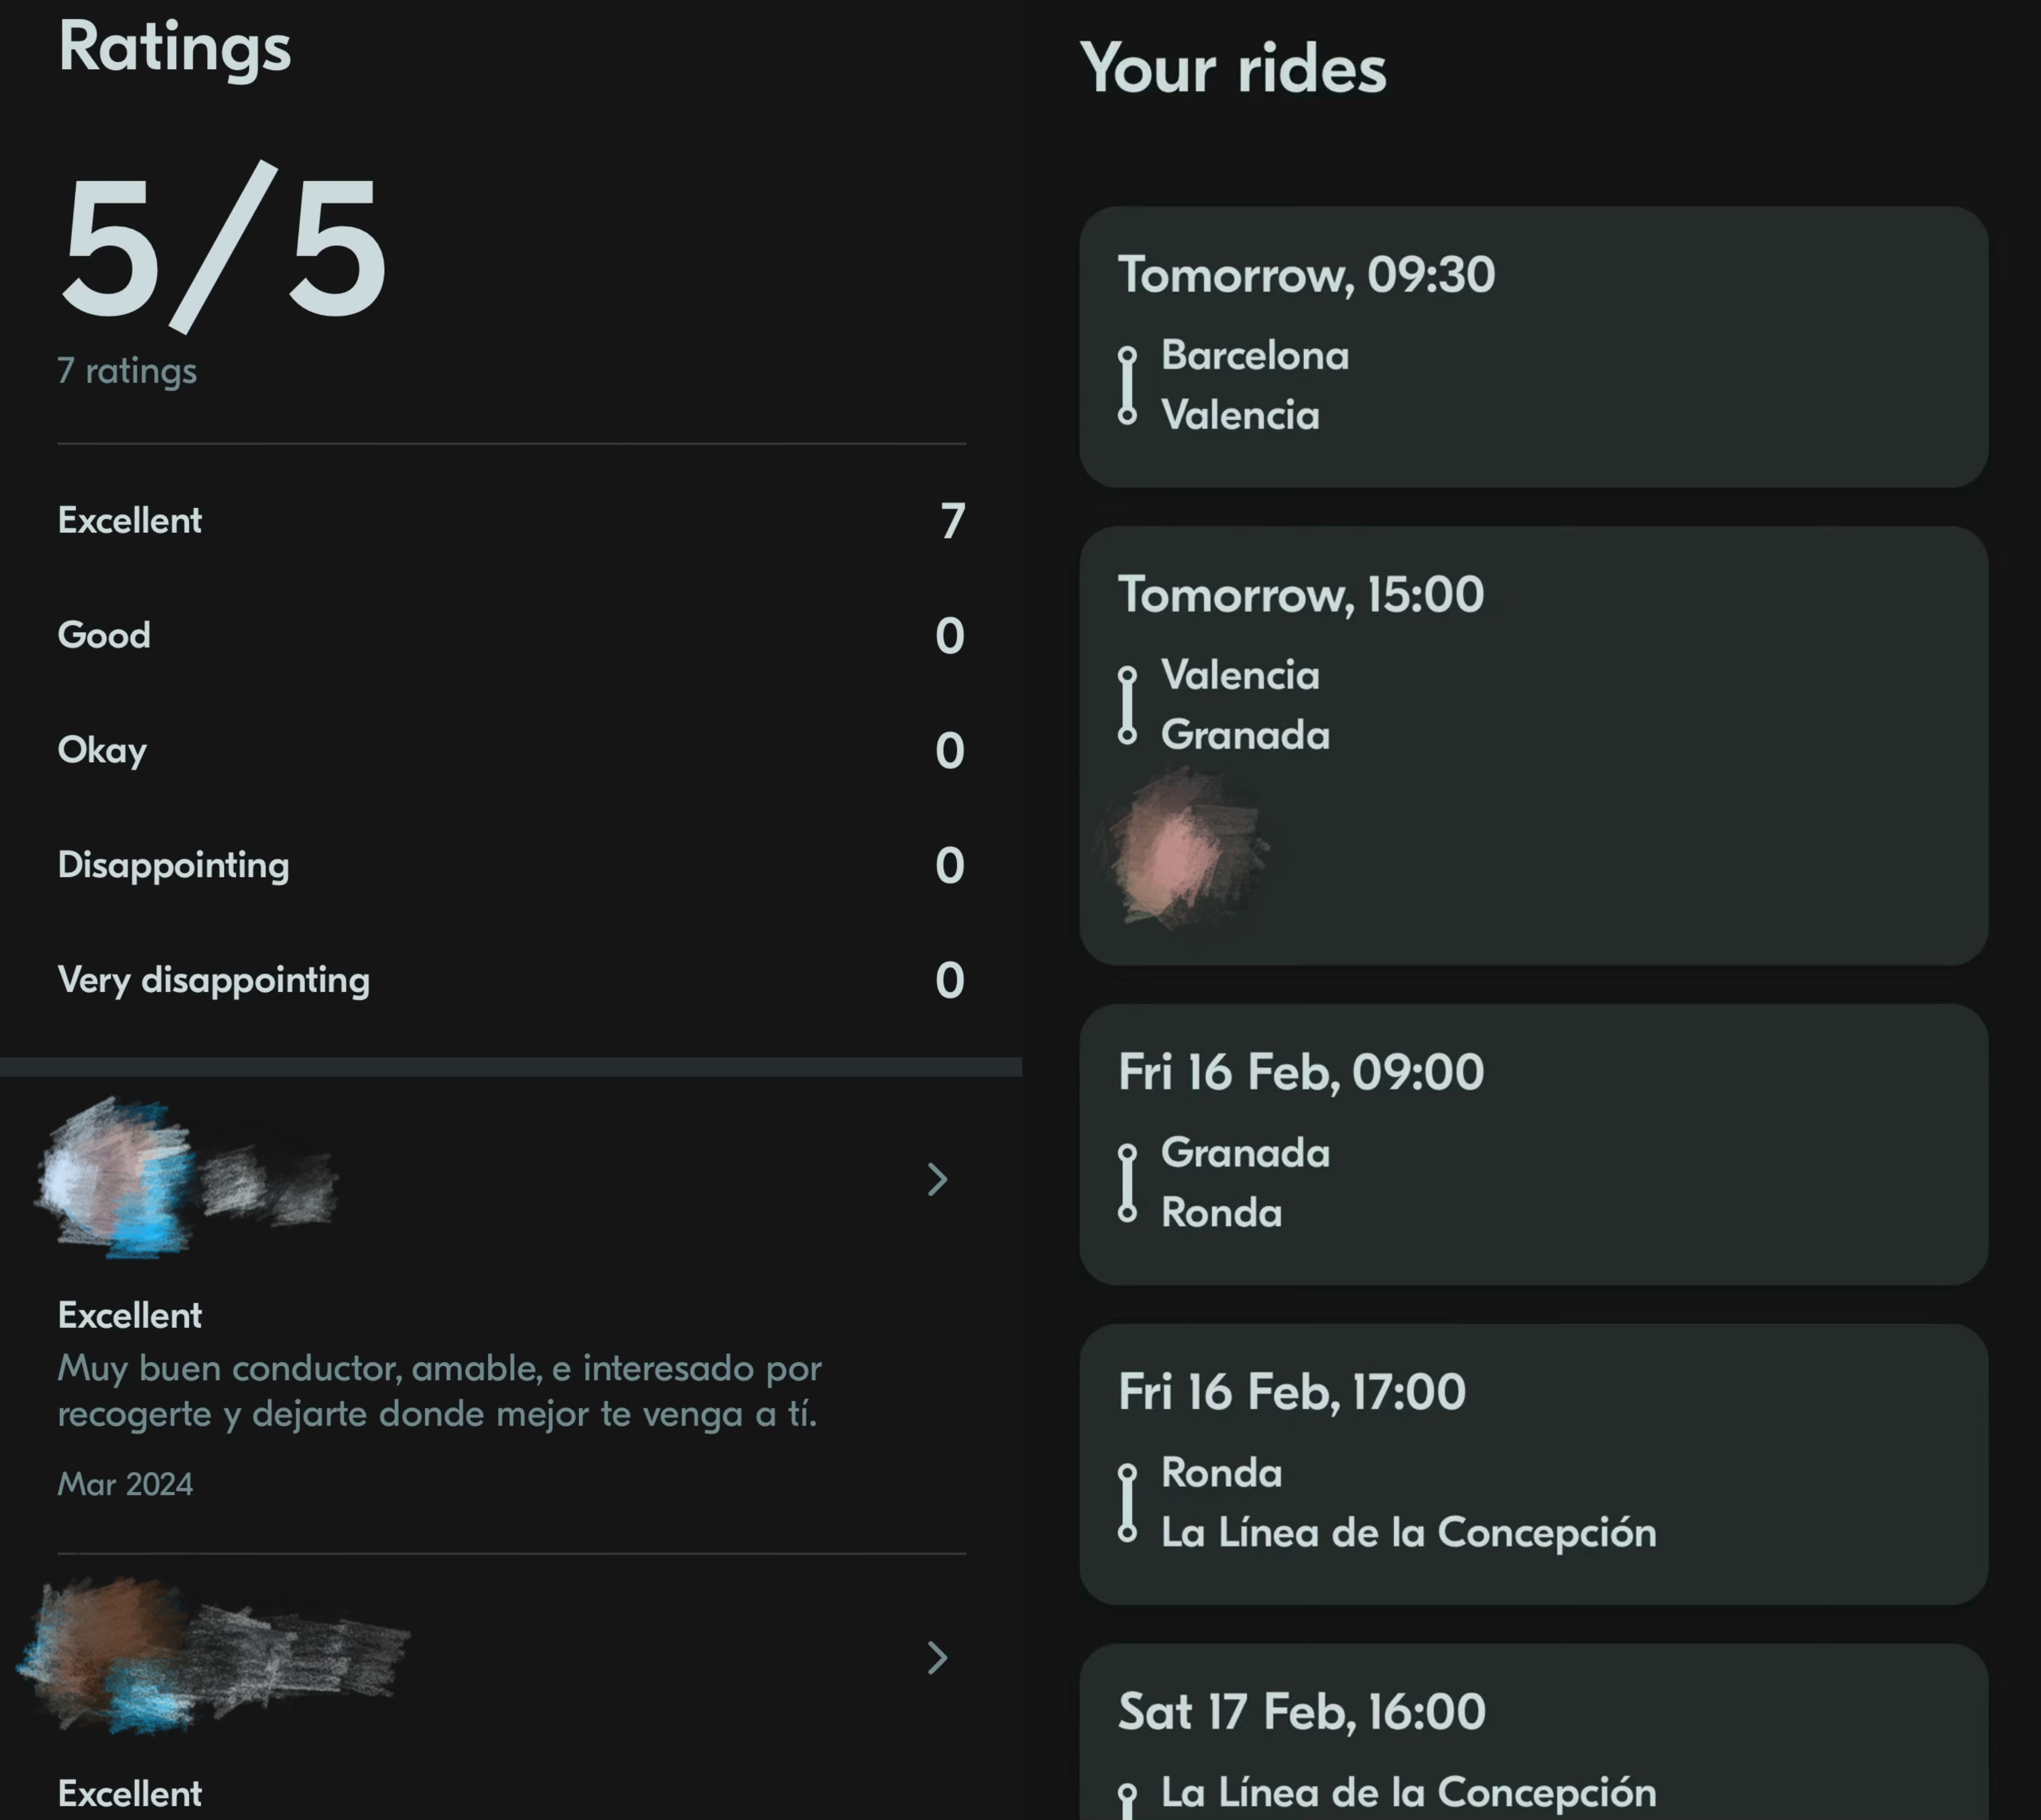Select the Very disappointing rating row
Viewport: 2041px width, 1820px height.
tap(510, 980)
